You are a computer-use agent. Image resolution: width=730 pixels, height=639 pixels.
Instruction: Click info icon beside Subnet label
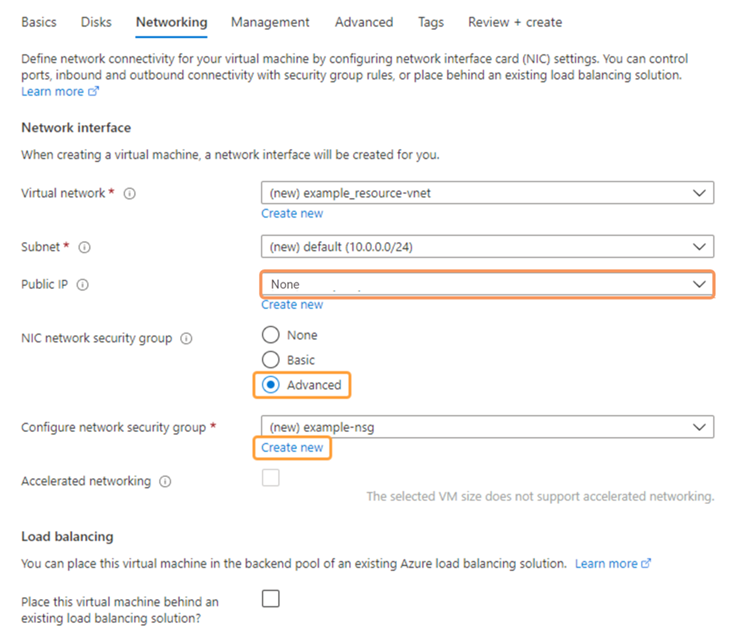[x=84, y=247]
